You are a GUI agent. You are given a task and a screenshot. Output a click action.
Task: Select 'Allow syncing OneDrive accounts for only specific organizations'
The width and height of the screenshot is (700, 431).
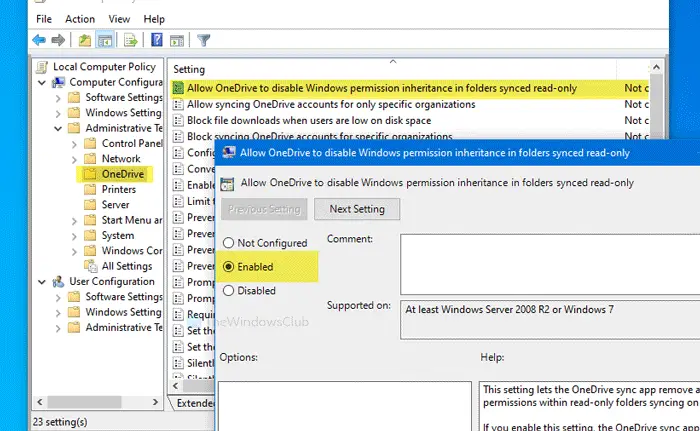point(331,105)
